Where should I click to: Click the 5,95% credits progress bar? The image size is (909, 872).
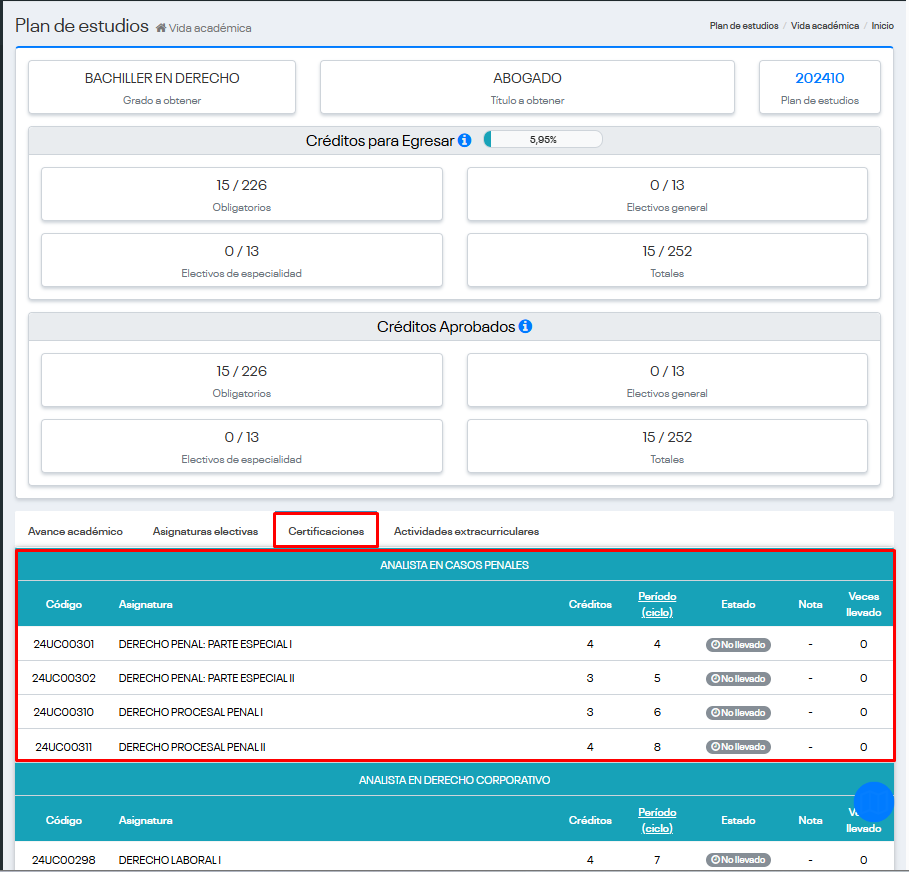click(x=543, y=140)
